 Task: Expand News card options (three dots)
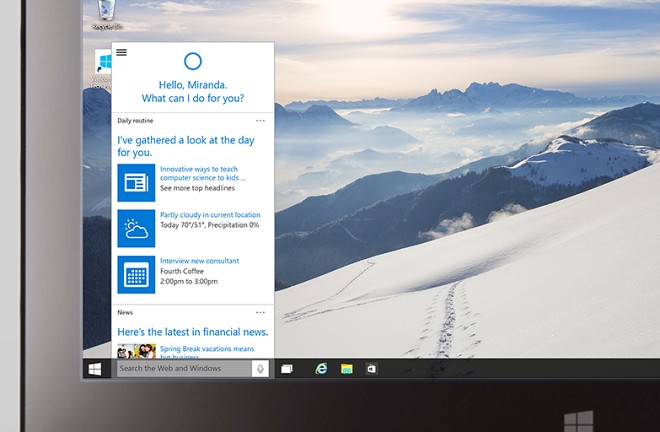(x=261, y=312)
